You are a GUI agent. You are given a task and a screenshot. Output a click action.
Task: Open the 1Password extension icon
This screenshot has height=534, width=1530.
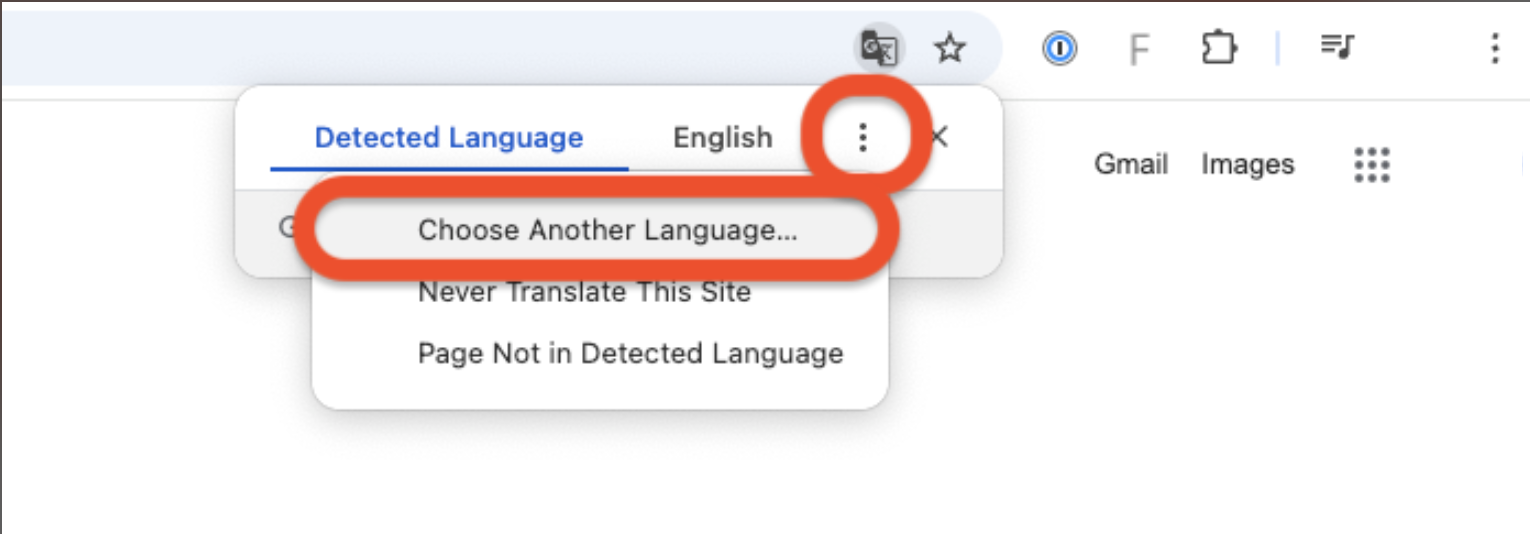(x=1058, y=48)
